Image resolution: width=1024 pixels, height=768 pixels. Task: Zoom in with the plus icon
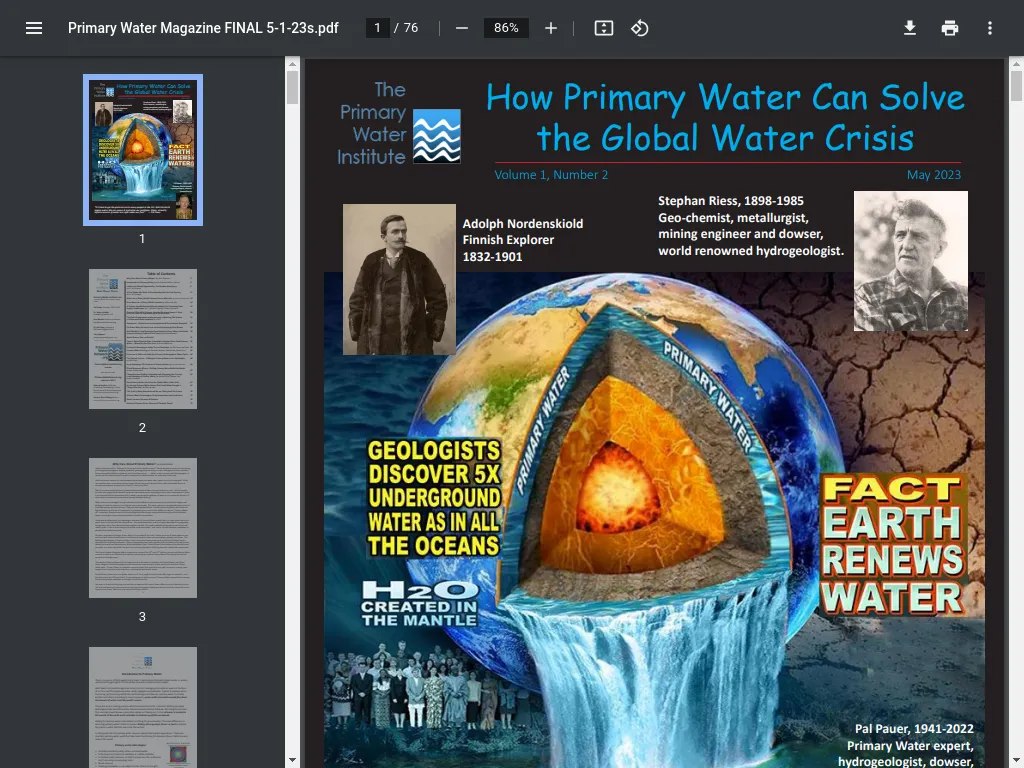[x=551, y=28]
